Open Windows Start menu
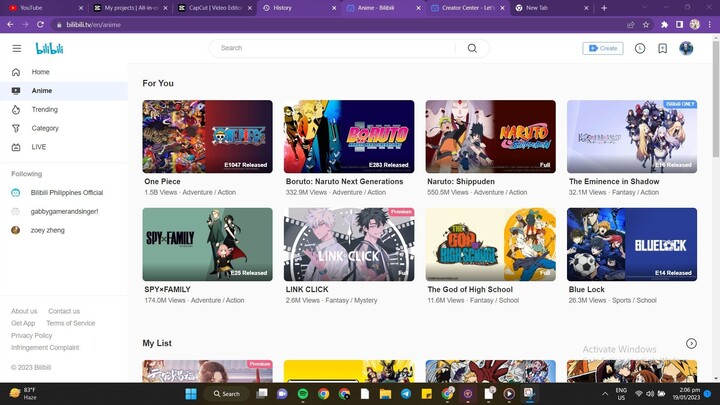 (x=191, y=394)
